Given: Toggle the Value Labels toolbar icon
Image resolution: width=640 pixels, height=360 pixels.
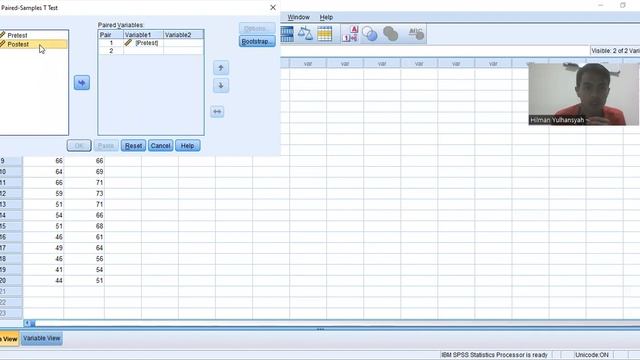Looking at the screenshot, I should point(350,34).
